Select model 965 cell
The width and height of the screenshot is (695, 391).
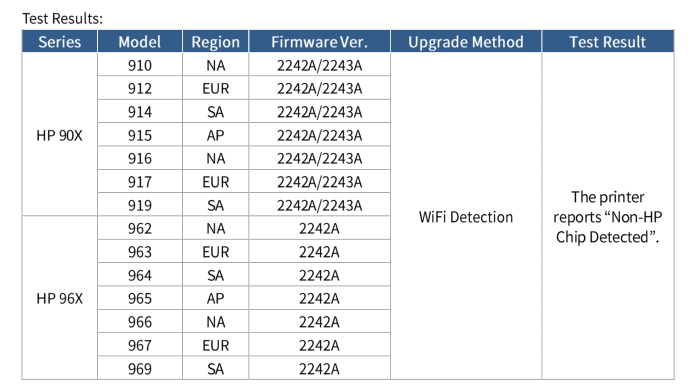[140, 298]
